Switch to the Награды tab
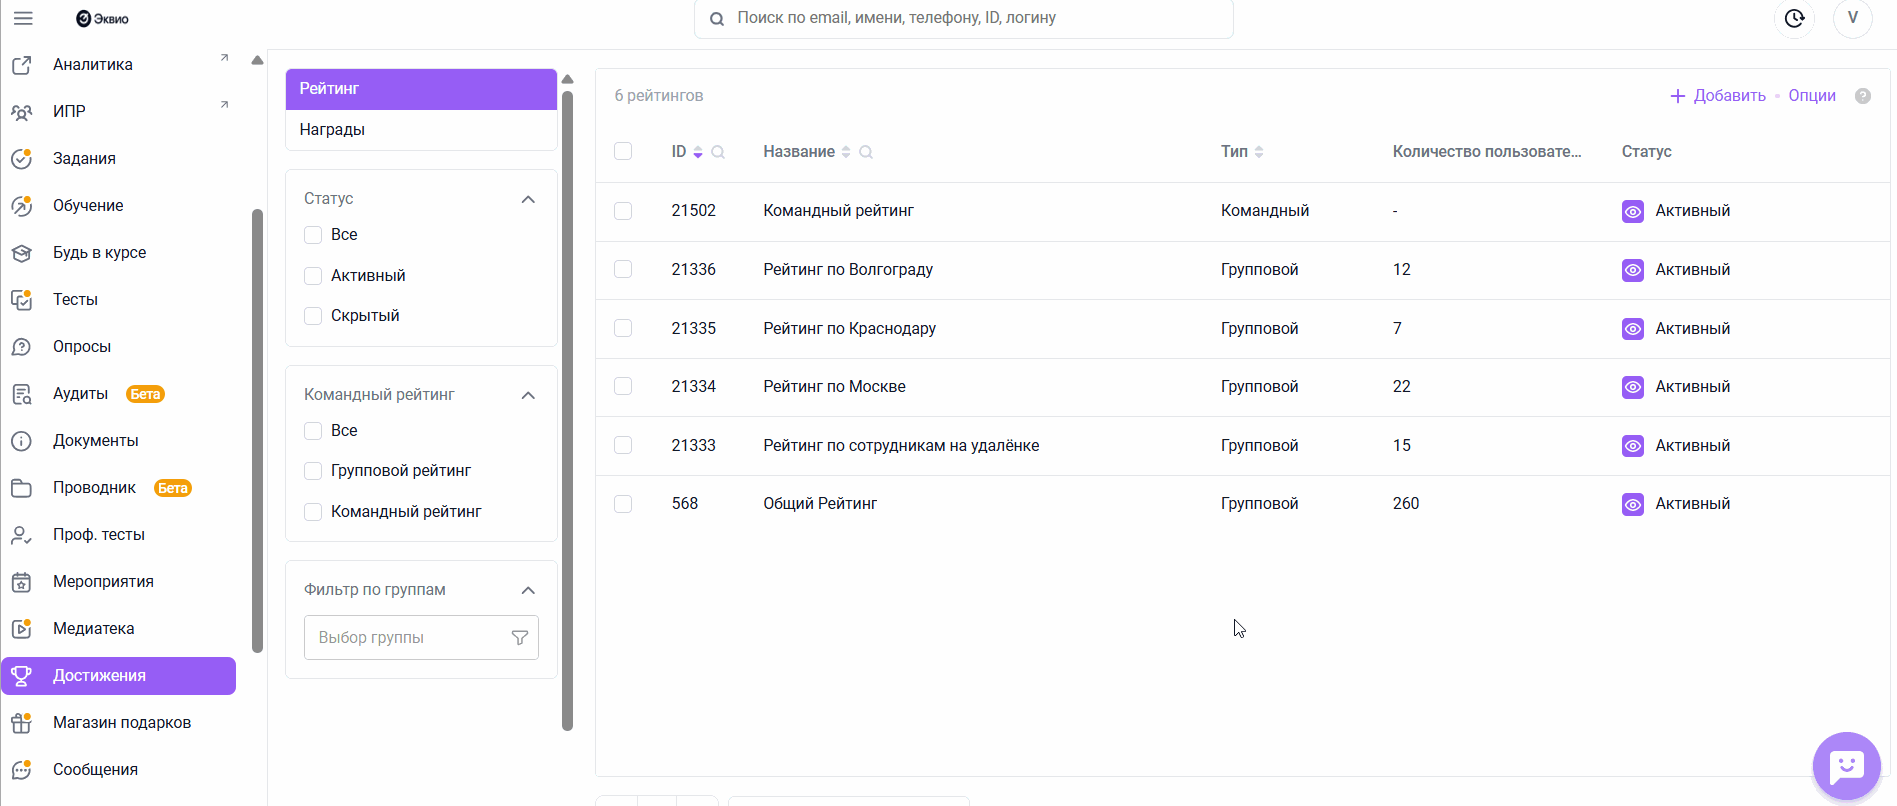1897x806 pixels. pyautogui.click(x=332, y=130)
